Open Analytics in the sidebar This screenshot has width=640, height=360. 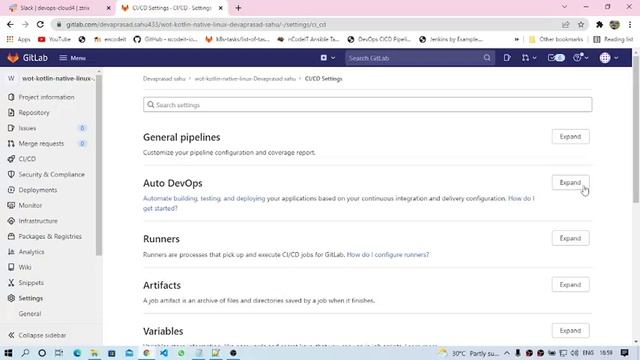coord(31,252)
